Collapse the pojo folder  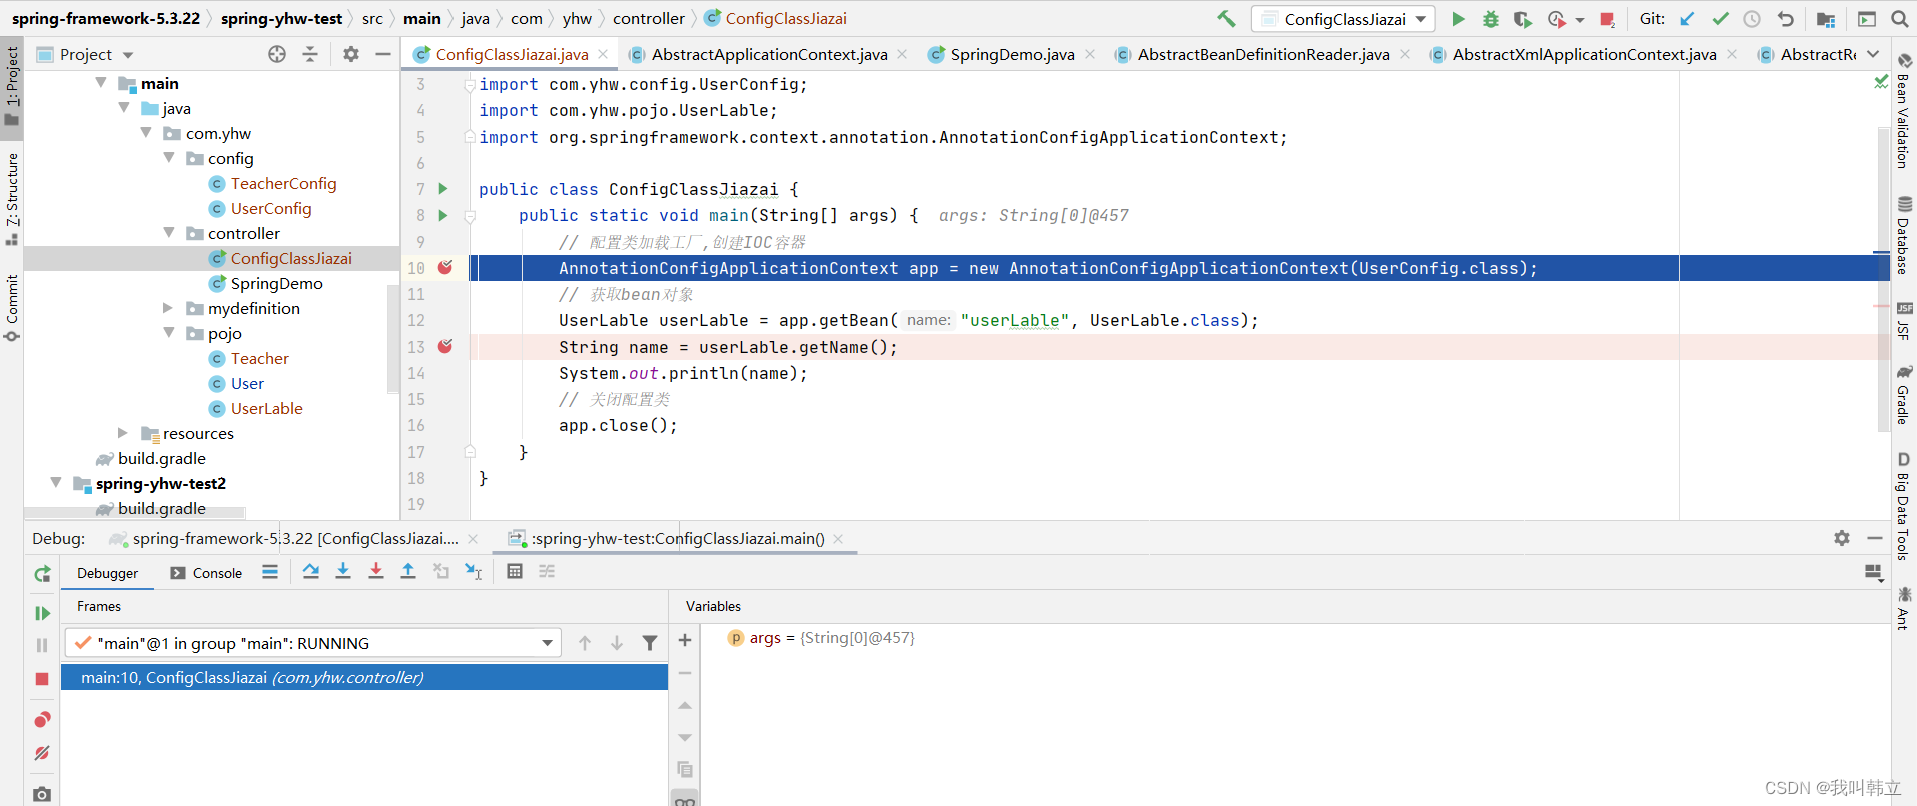[168, 333]
